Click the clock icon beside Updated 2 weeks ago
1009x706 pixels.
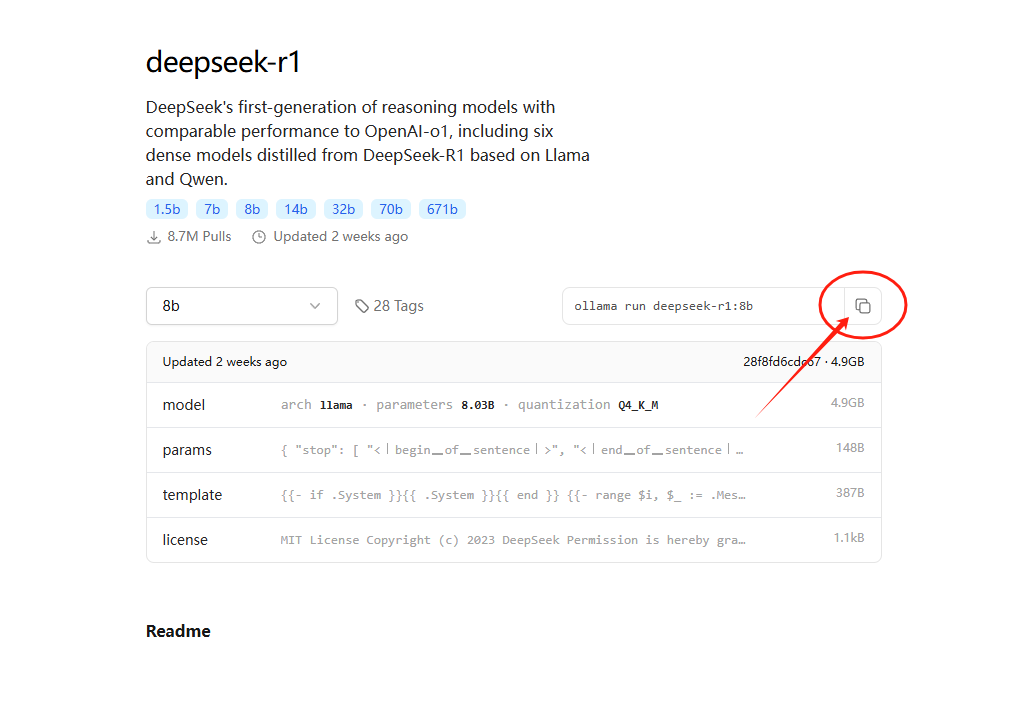point(259,237)
